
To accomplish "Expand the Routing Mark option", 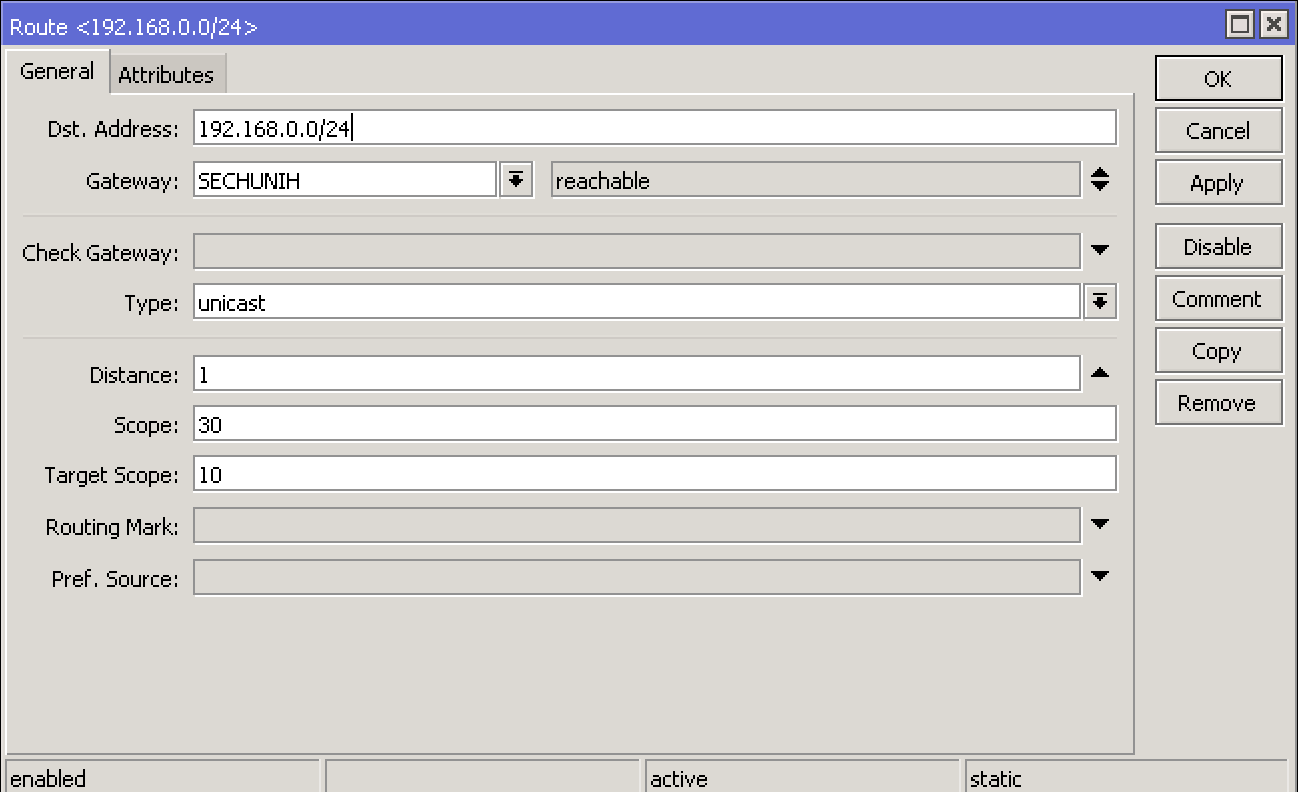I will (x=1100, y=524).
